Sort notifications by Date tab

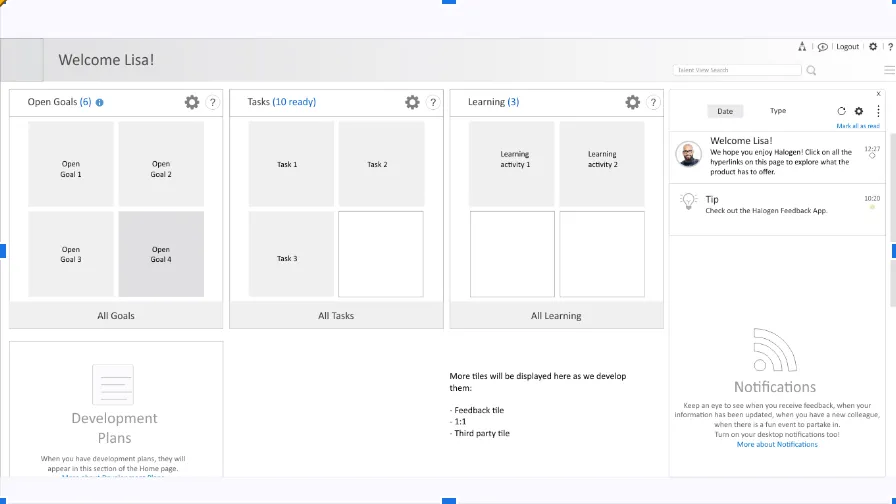[x=725, y=111]
